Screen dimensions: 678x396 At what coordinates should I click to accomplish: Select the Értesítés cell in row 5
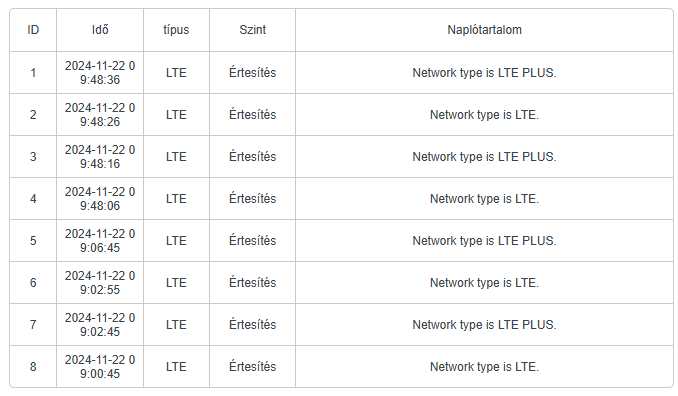tap(253, 240)
